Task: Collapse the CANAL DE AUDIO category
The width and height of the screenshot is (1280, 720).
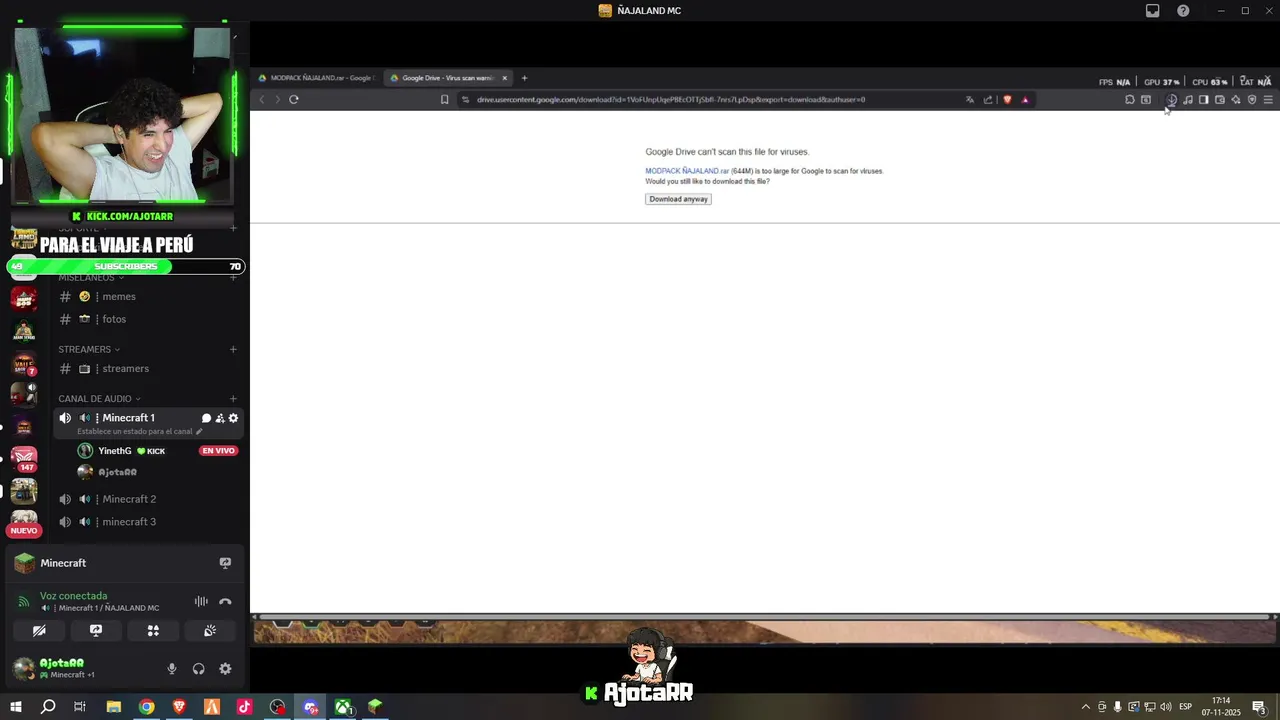Action: click(x=99, y=399)
